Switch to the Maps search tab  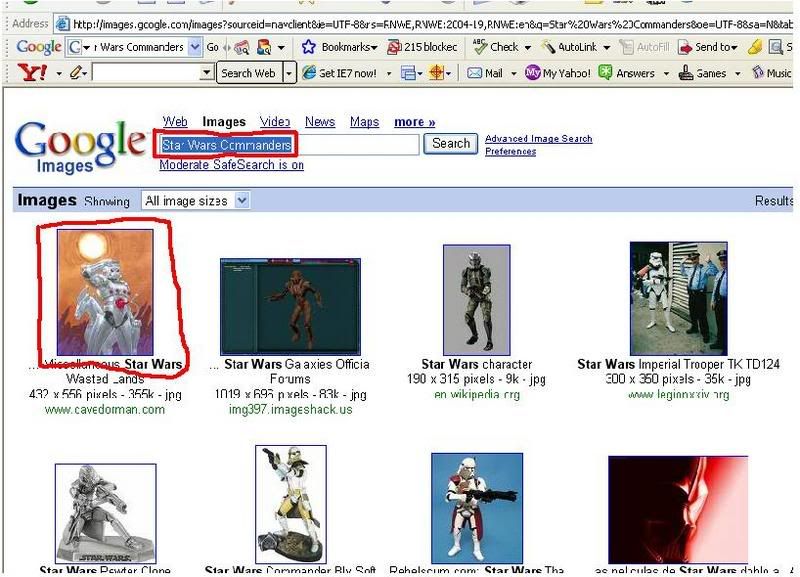tap(364, 121)
